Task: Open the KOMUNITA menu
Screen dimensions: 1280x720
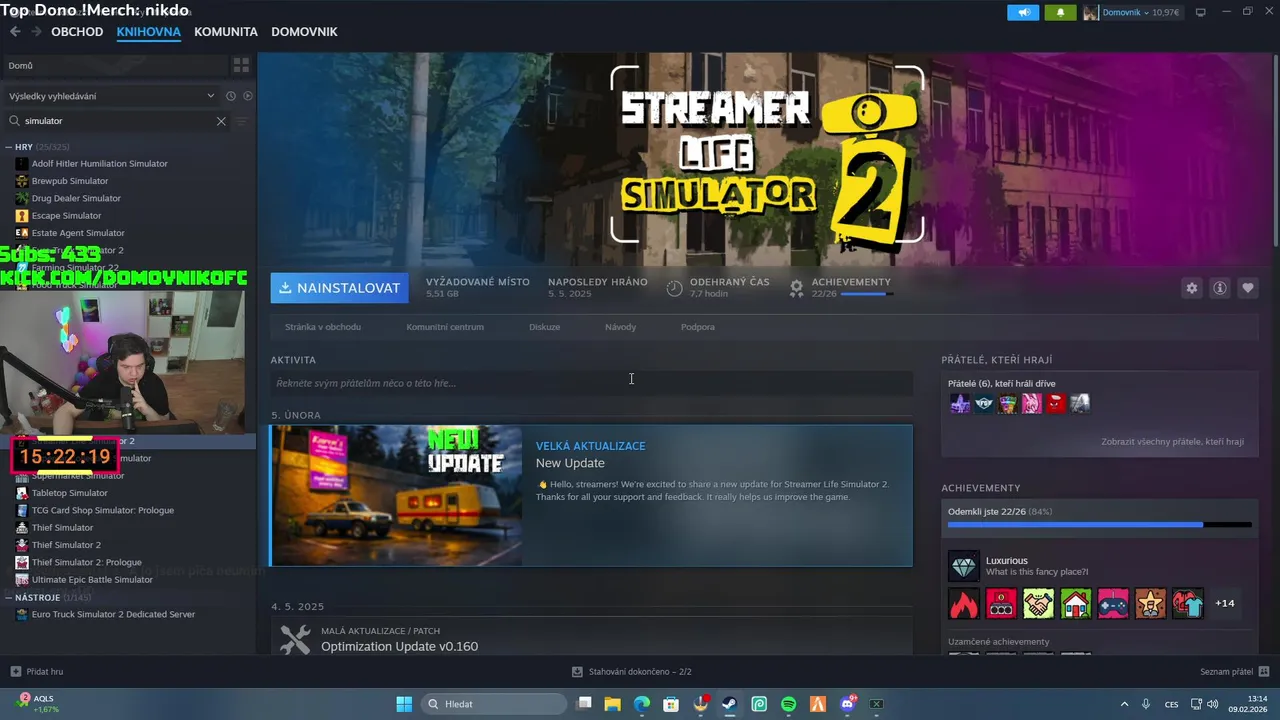Action: pyautogui.click(x=226, y=32)
